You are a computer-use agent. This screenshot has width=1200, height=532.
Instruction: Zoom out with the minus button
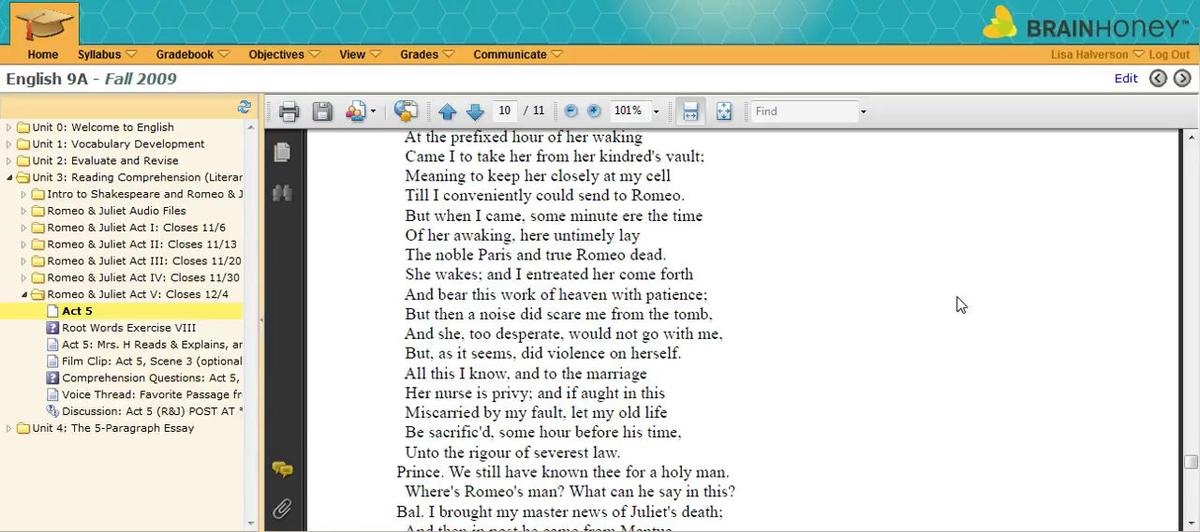pyautogui.click(x=571, y=111)
